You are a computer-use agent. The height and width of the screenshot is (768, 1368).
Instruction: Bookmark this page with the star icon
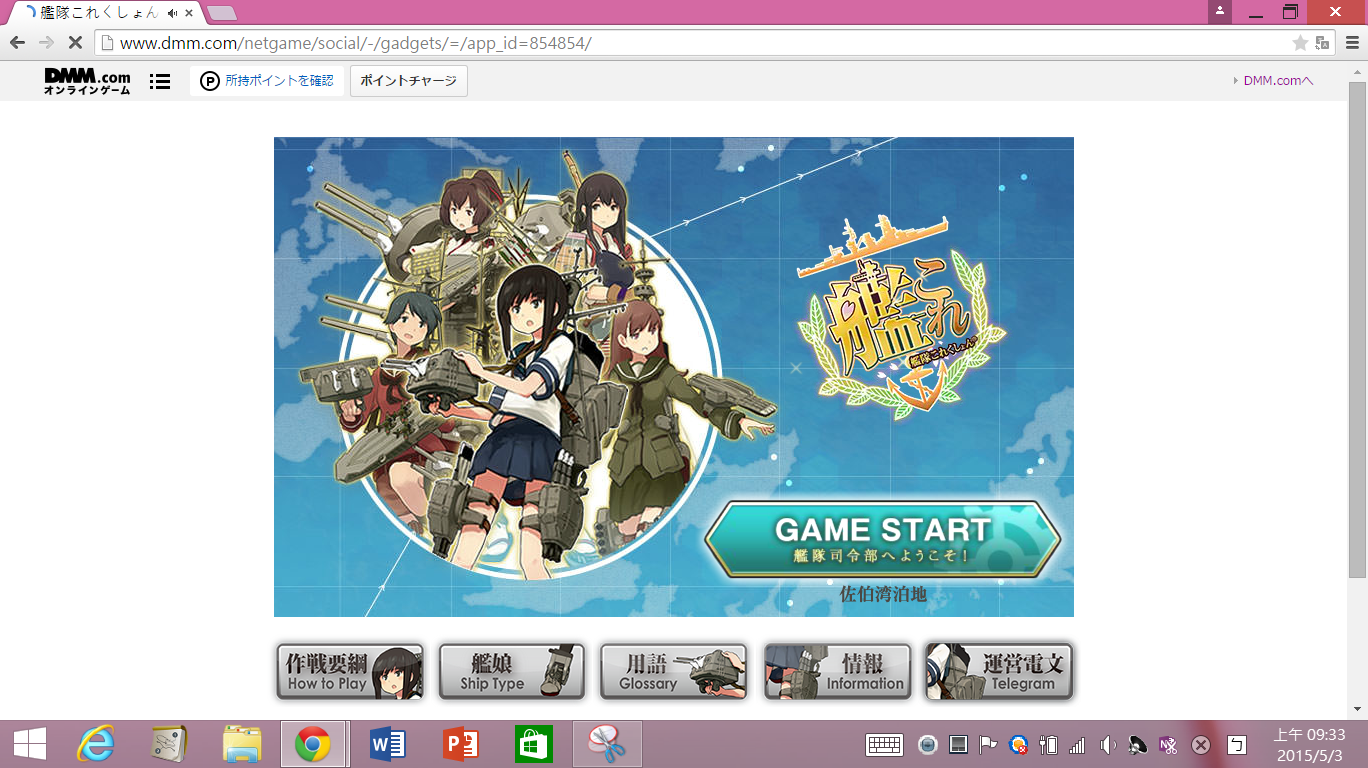(x=1300, y=43)
